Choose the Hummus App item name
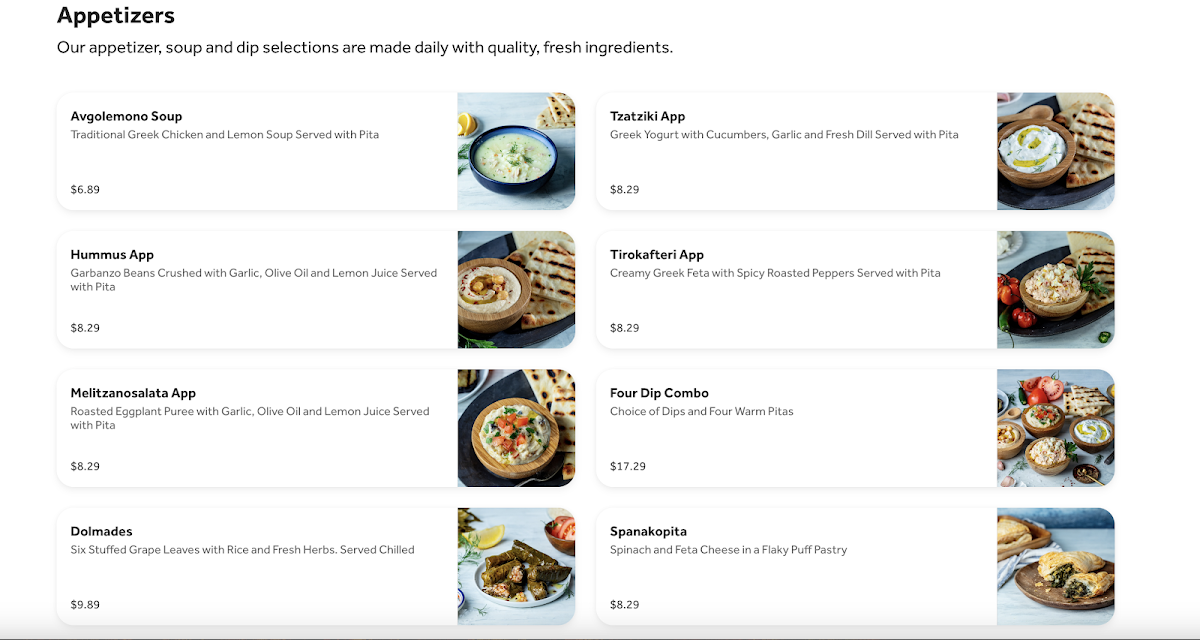This screenshot has height=640, width=1200. (x=112, y=255)
